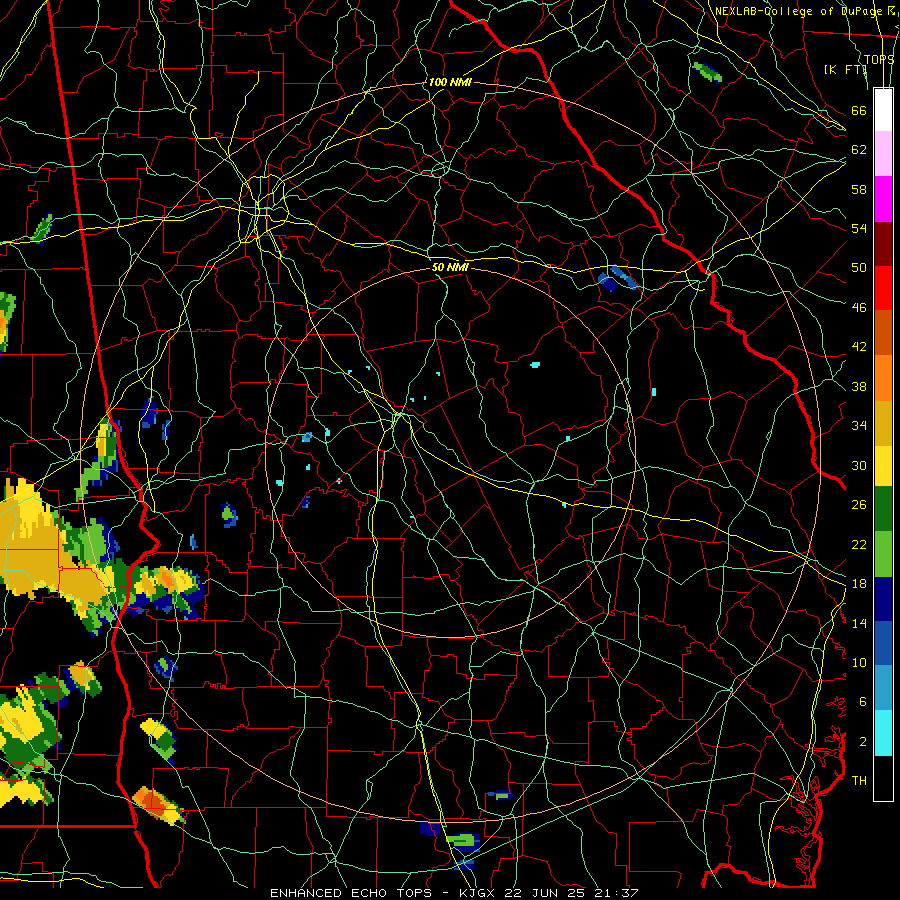Screen dimensions: 900x900
Task: Click the light pink 62K ft legend color
Action: (x=883, y=154)
